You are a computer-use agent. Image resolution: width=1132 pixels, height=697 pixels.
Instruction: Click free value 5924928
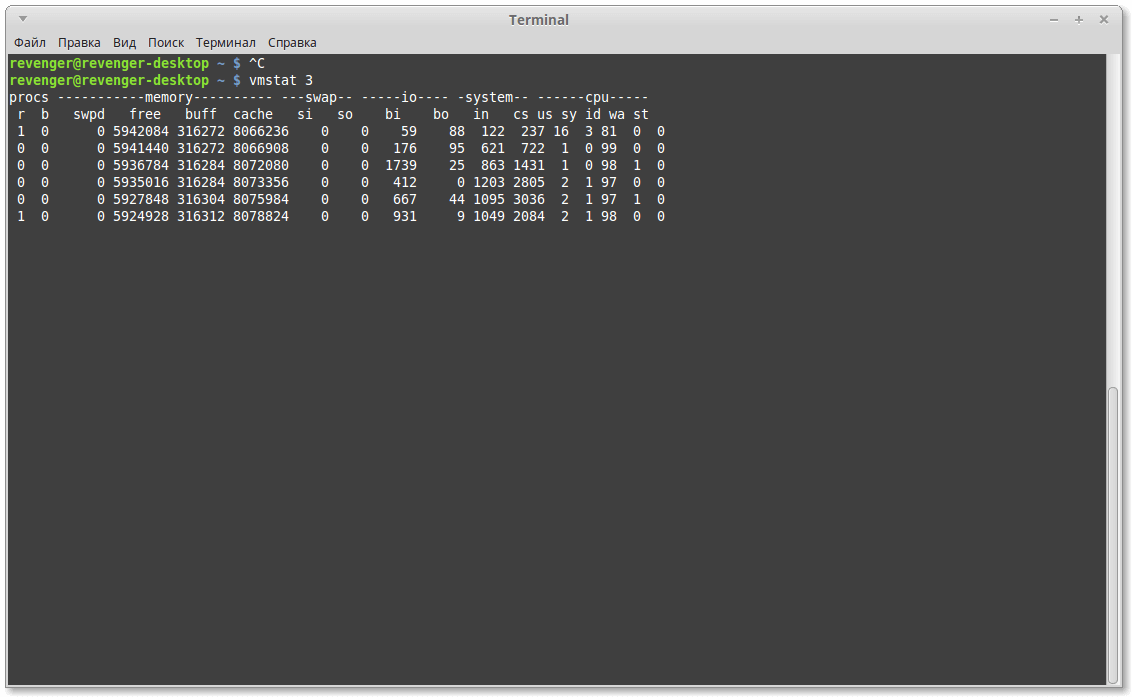[x=141, y=216]
